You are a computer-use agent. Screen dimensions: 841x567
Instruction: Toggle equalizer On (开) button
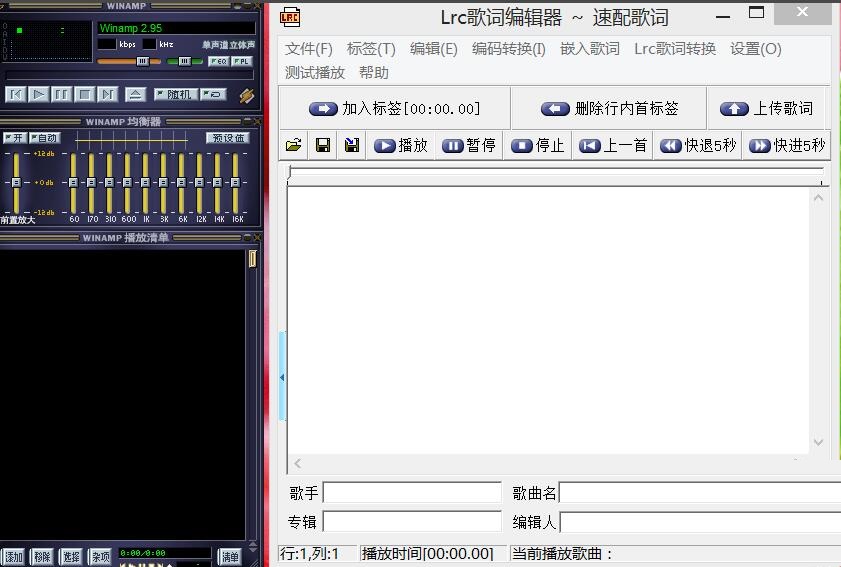pyautogui.click(x=15, y=138)
